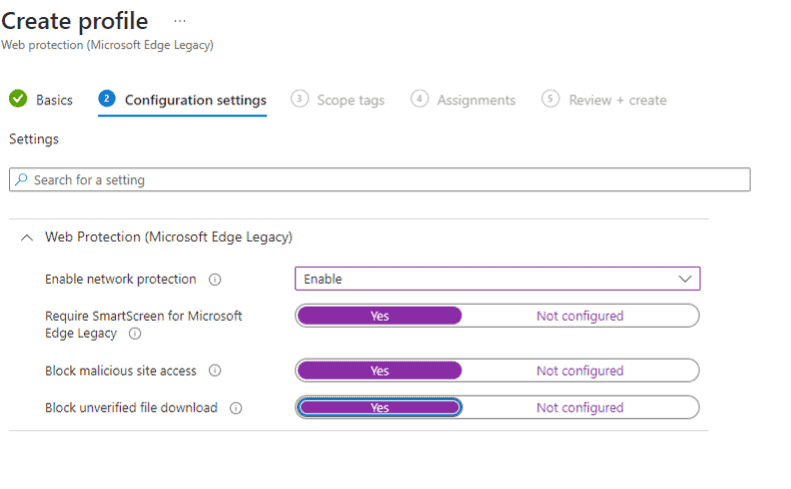Click the green Basics completed checkmark icon
This screenshot has height=489, width=791.
pos(18,99)
